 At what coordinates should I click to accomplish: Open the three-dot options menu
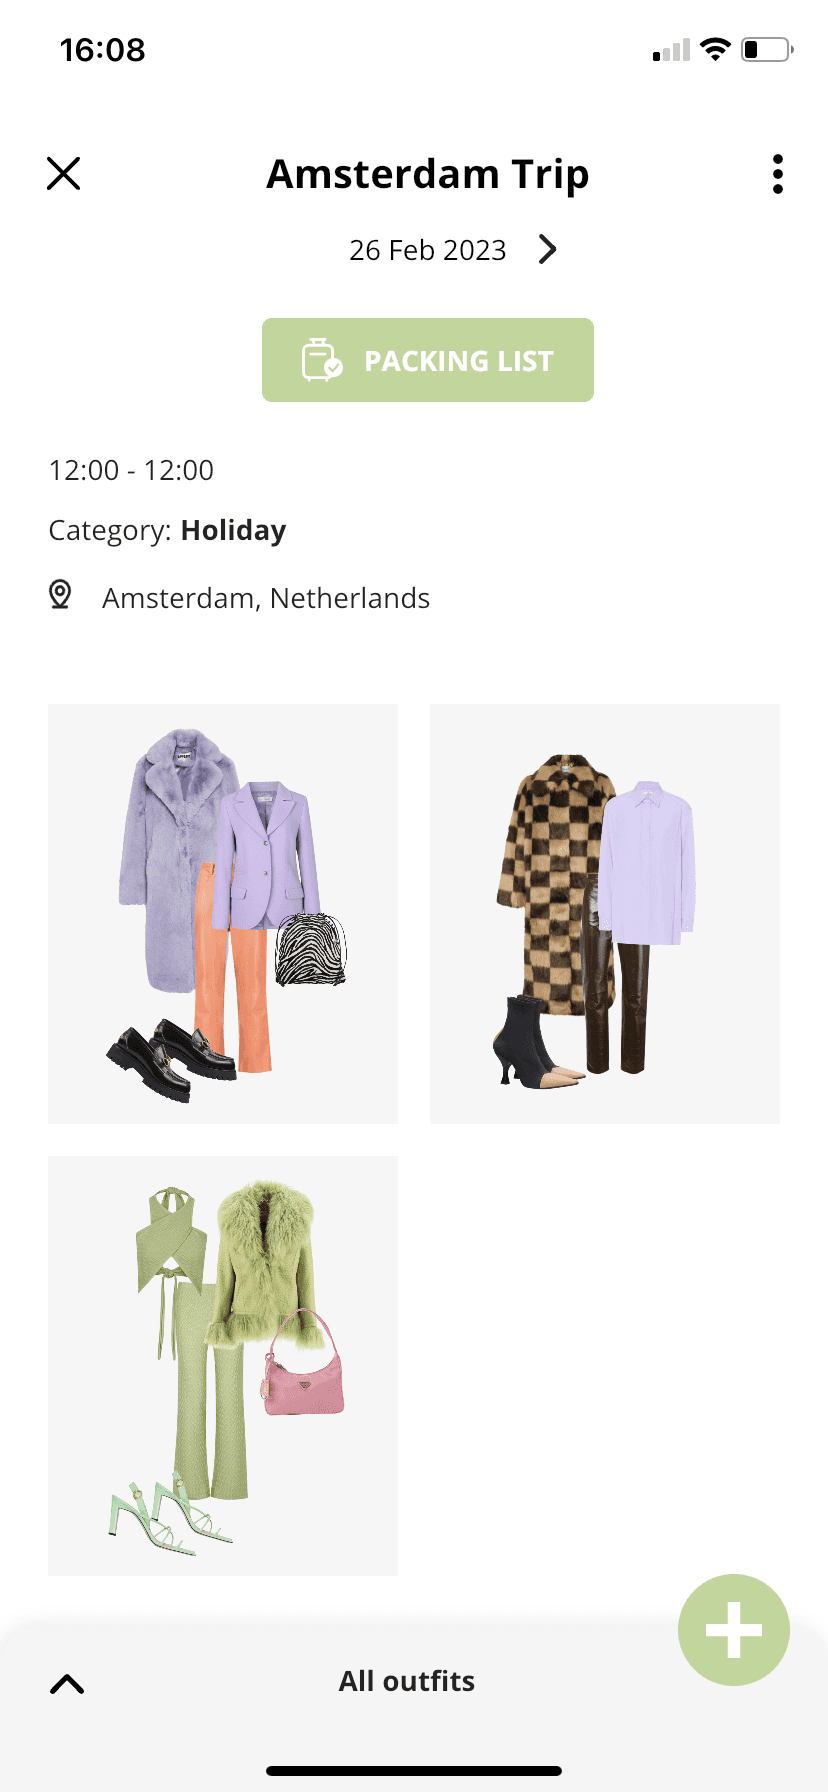pyautogui.click(x=778, y=174)
